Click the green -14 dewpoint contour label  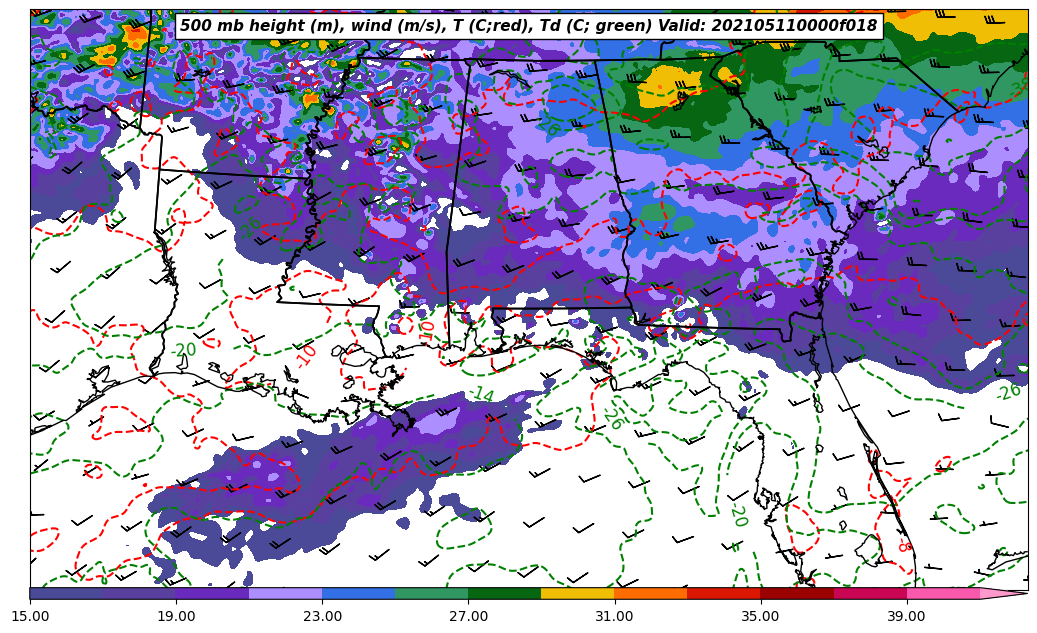pyautogui.click(x=483, y=395)
